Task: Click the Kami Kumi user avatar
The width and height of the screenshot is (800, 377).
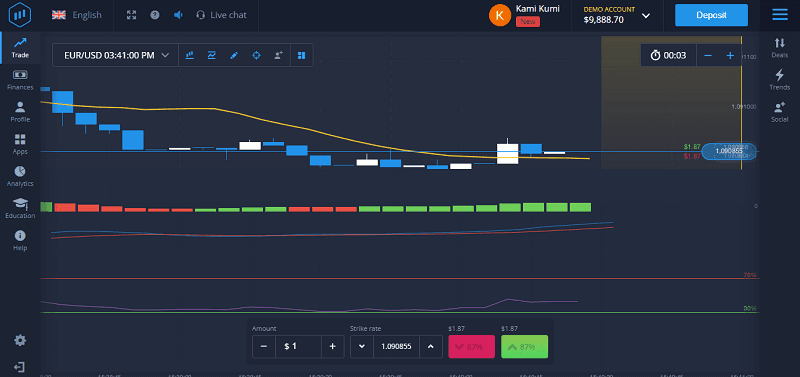Action: point(499,15)
